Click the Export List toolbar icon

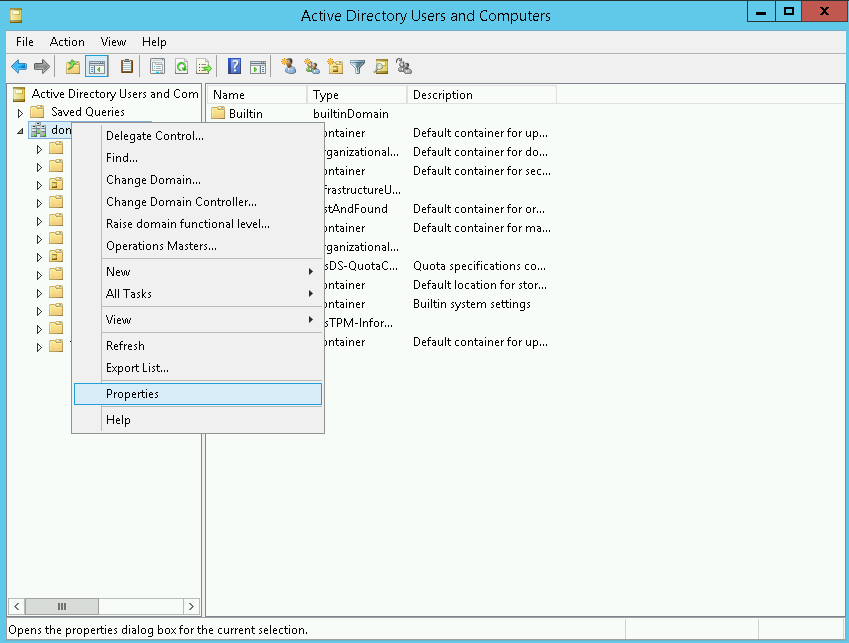[x=204, y=67]
